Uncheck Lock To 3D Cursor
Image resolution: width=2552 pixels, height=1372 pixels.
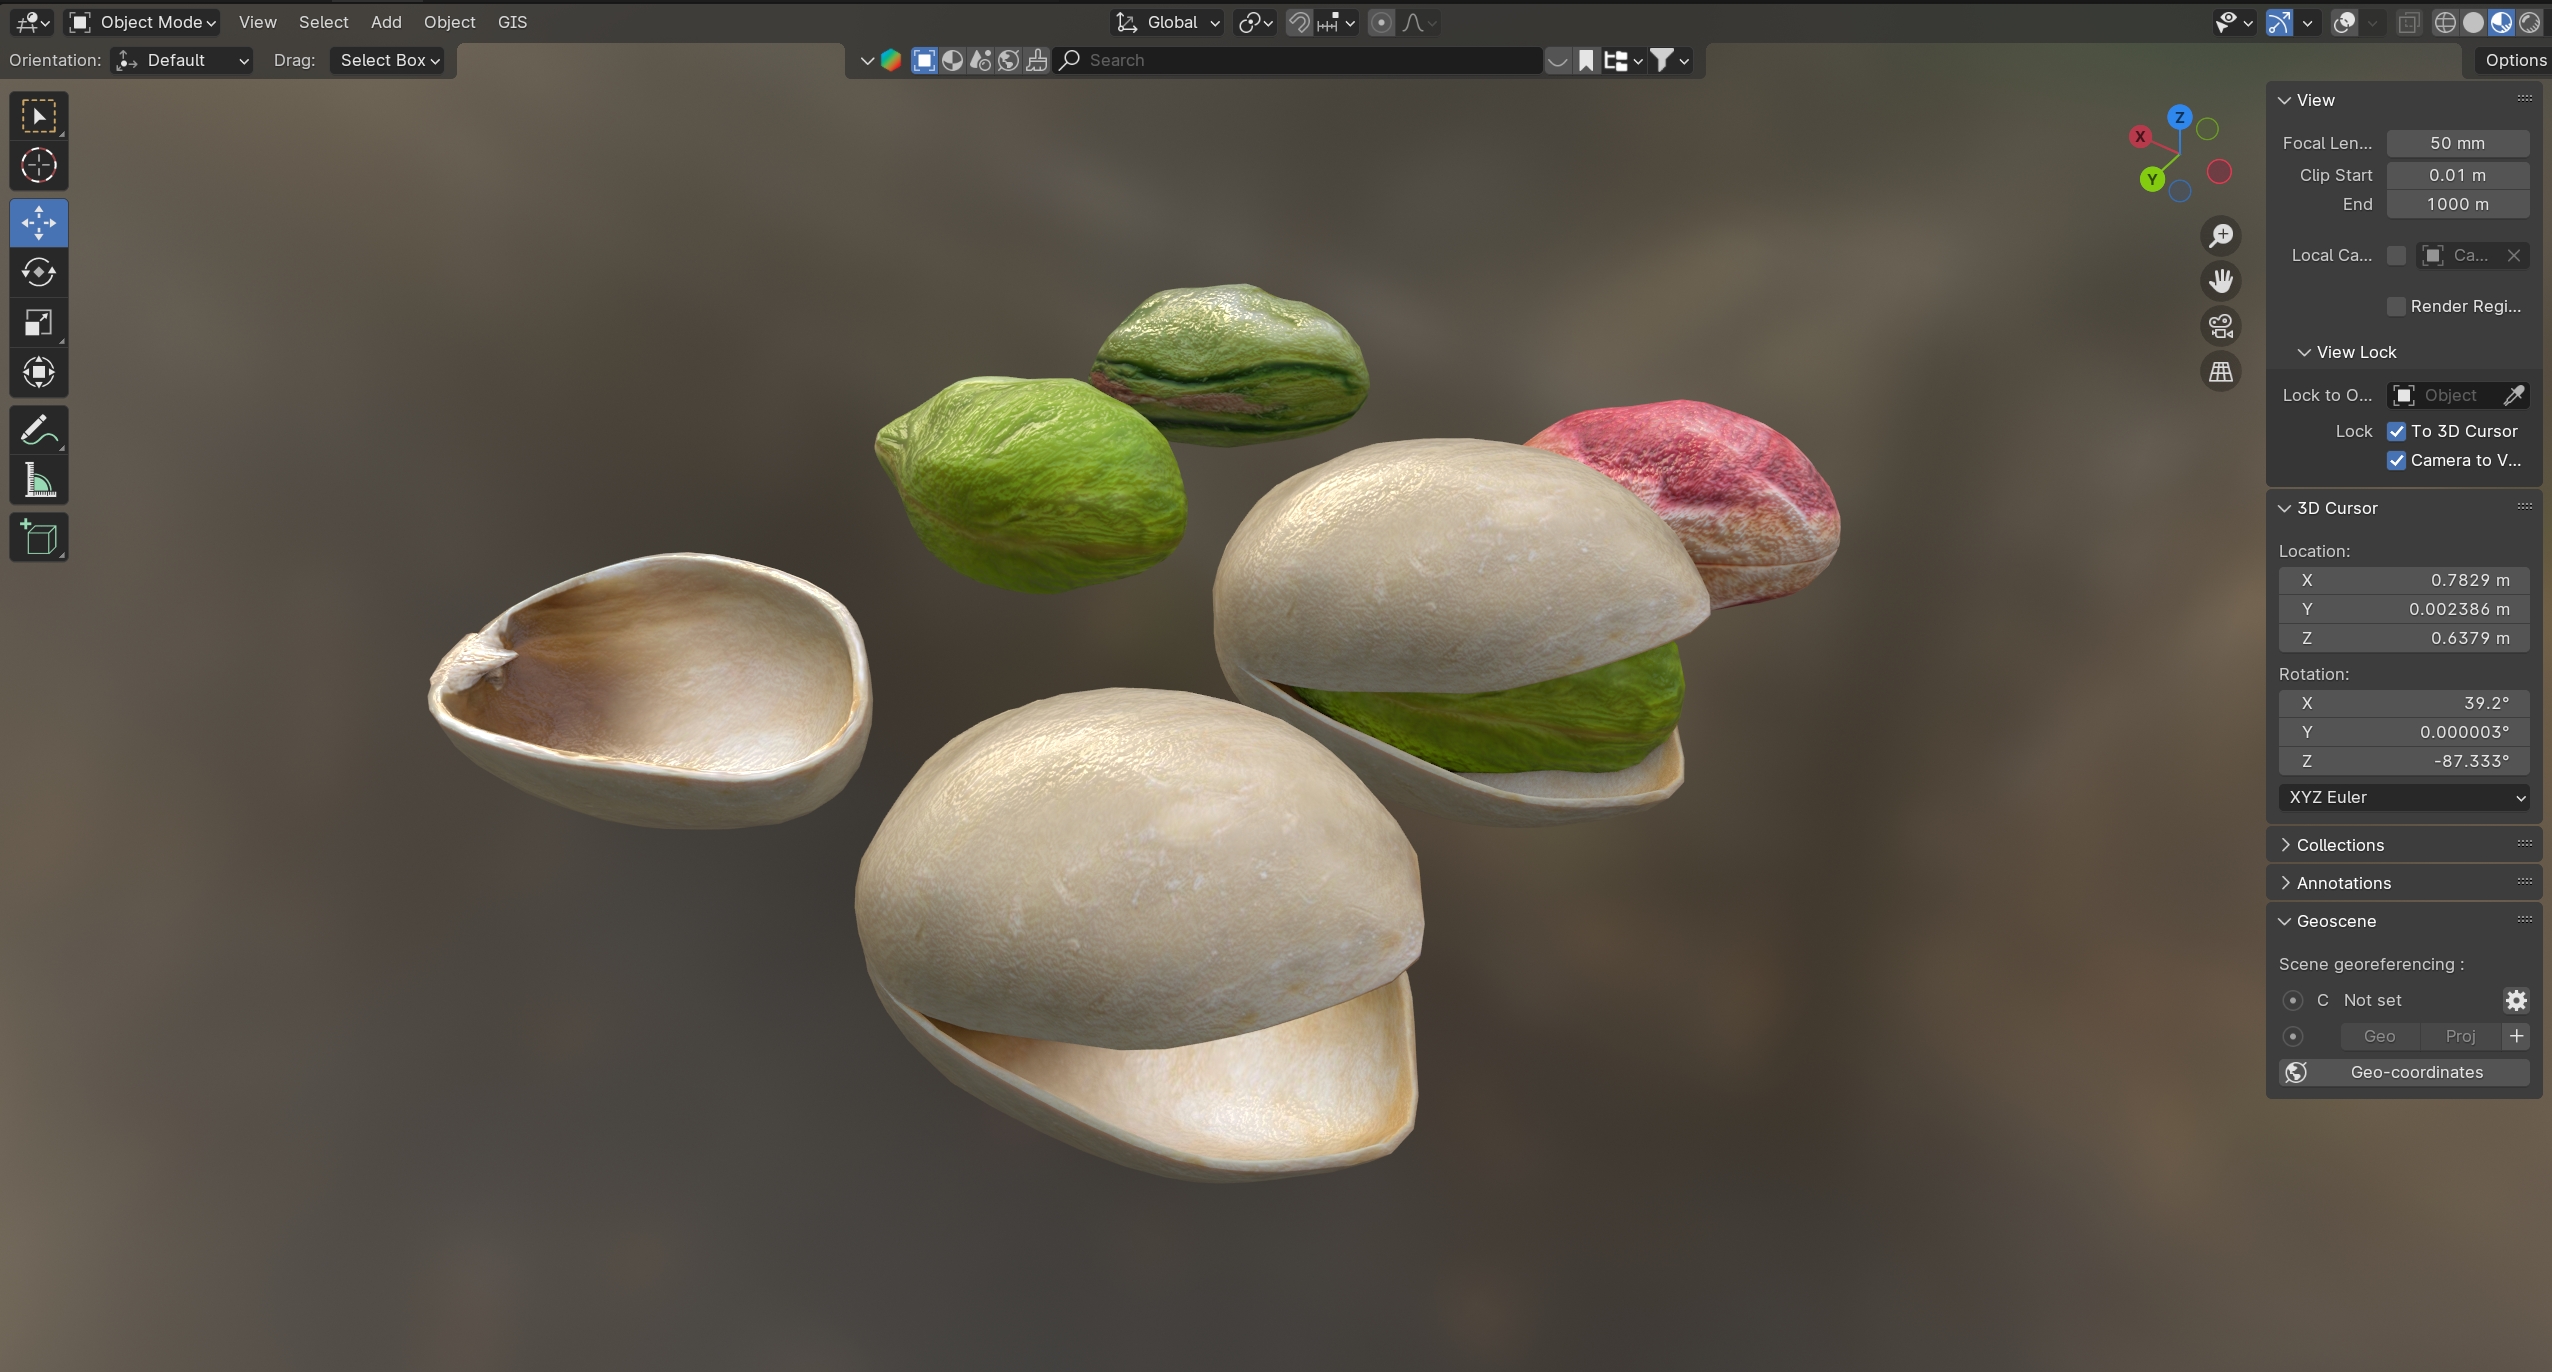[x=2396, y=431]
